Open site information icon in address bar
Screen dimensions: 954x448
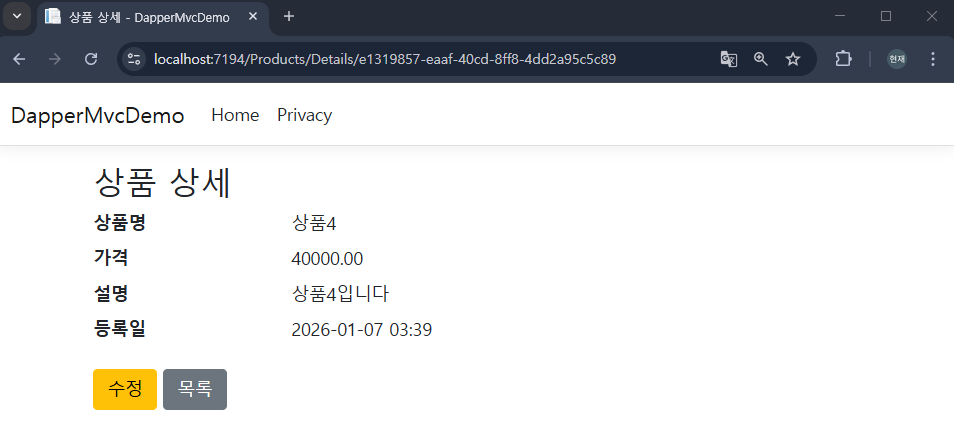pos(134,59)
